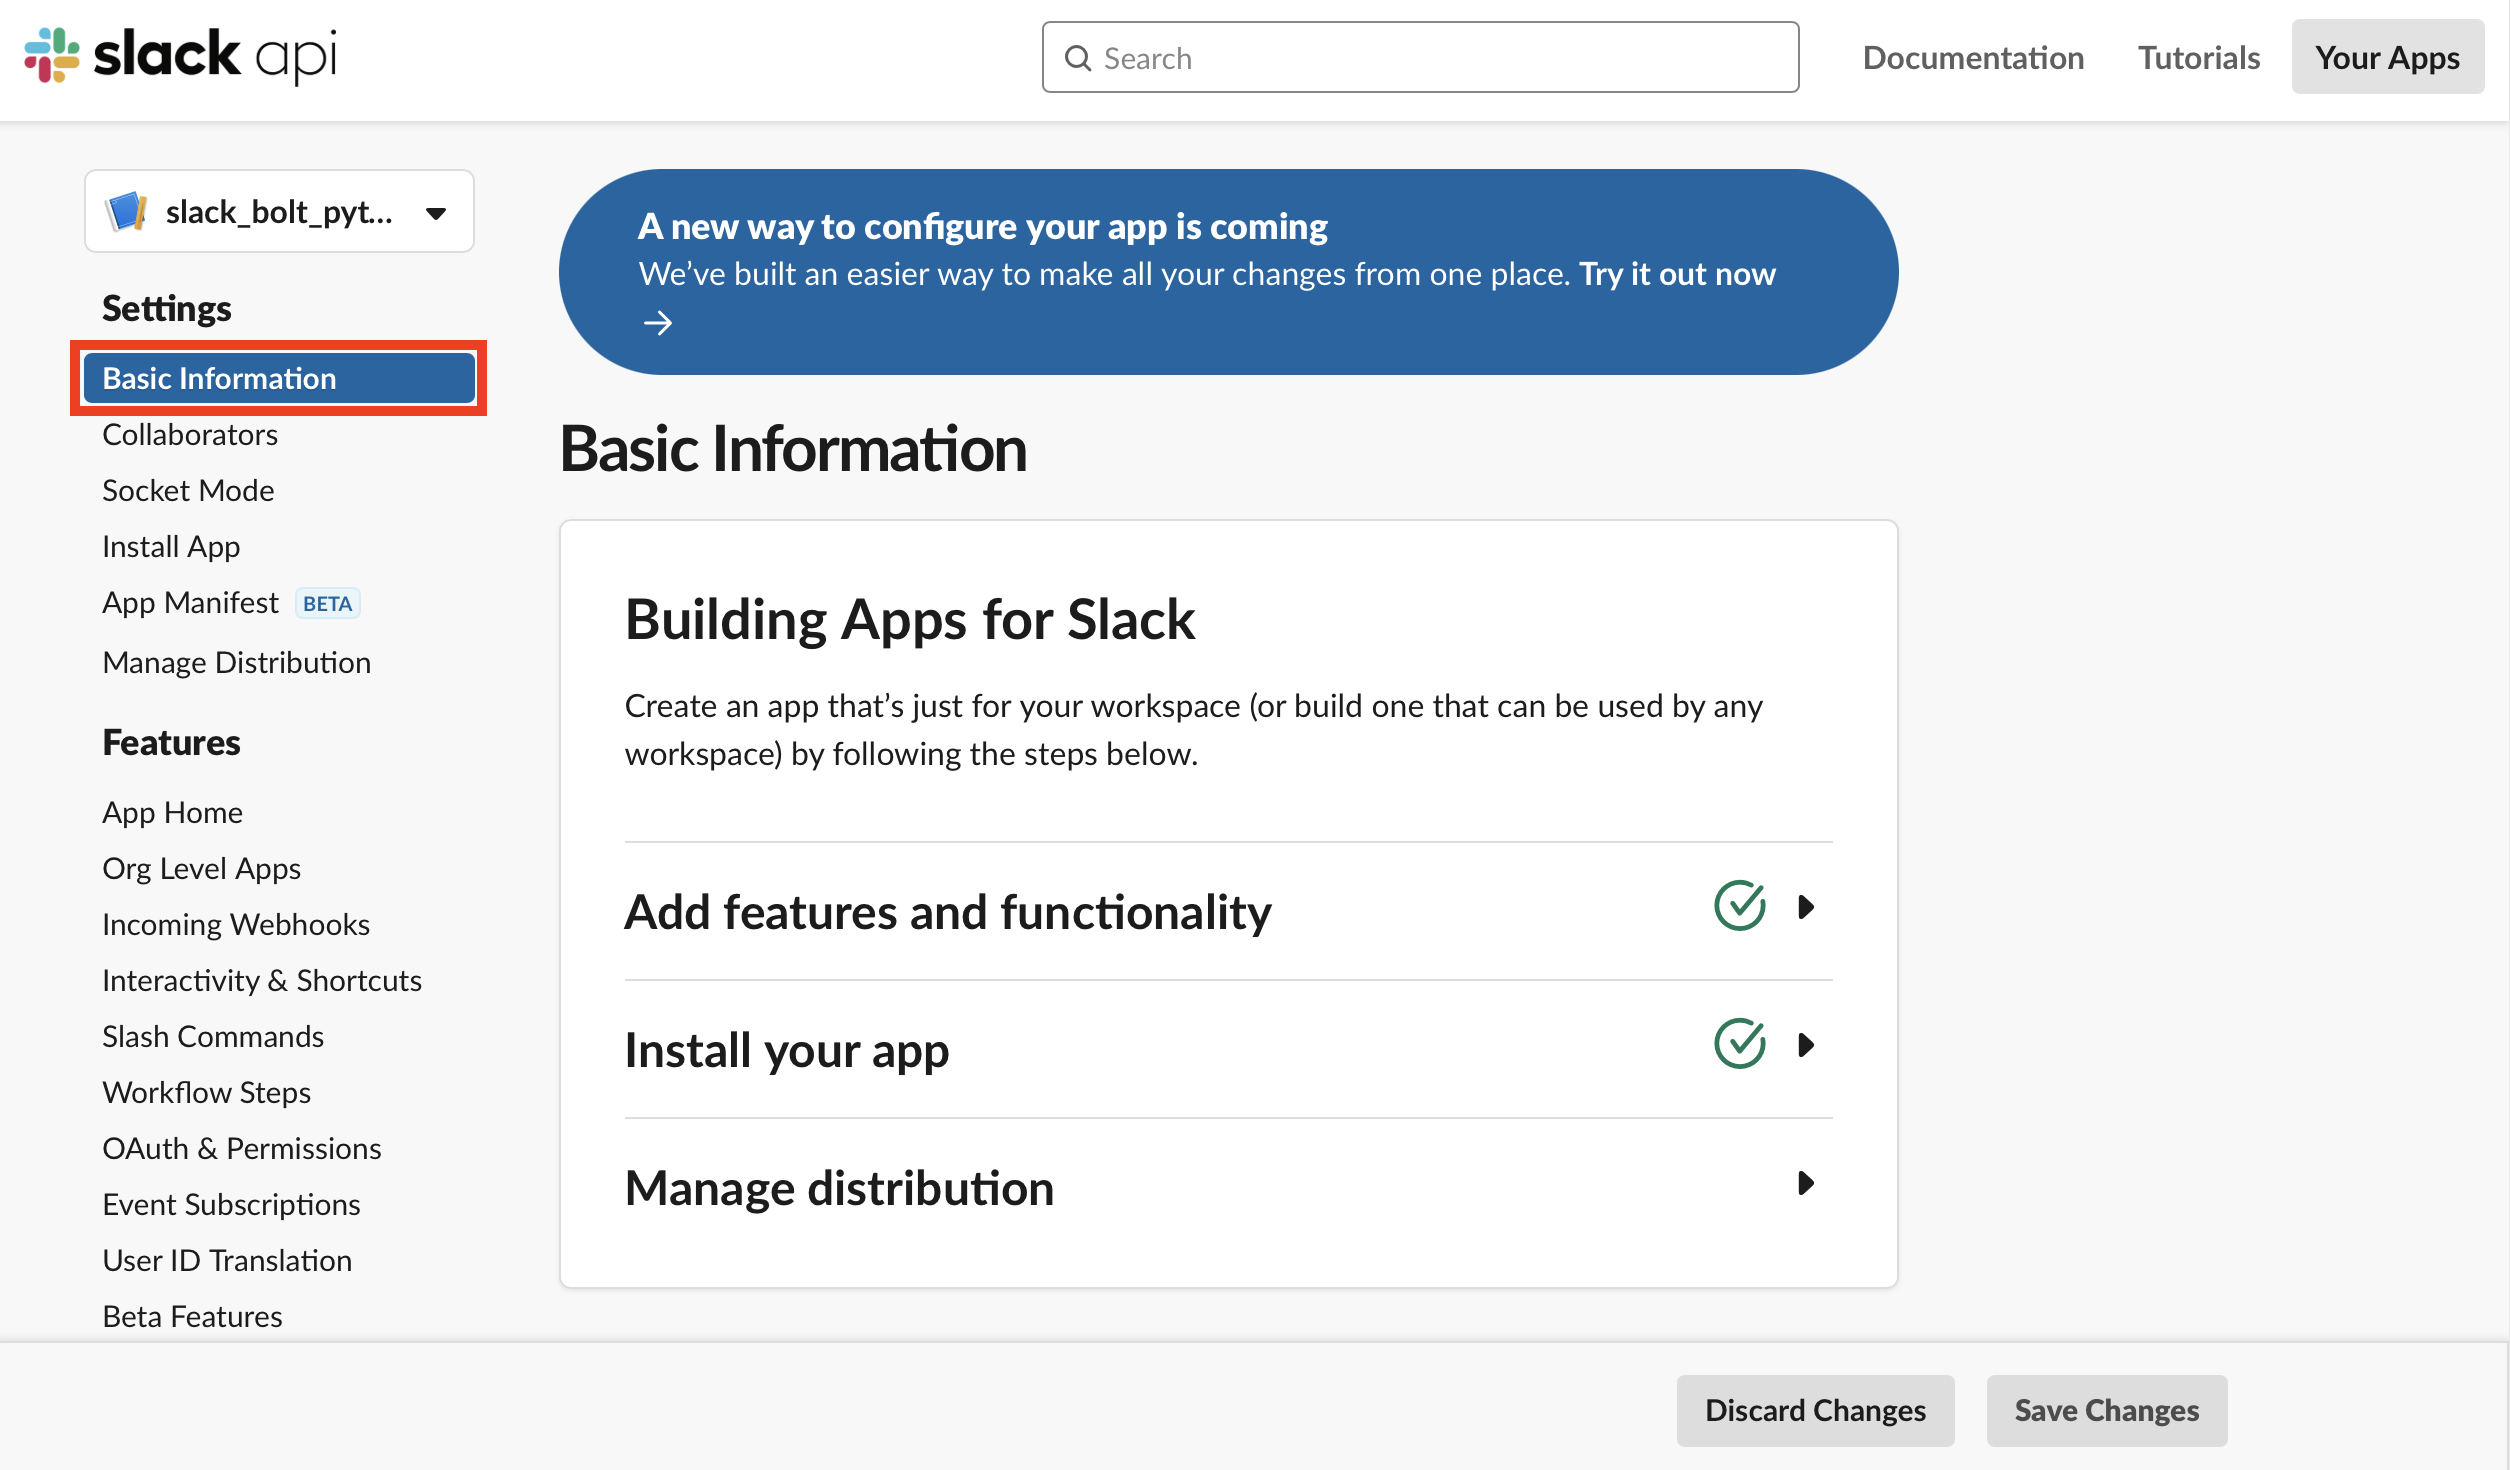The image size is (2510, 1470).
Task: Select Basic Information in Settings sidebar
Action: pos(279,378)
